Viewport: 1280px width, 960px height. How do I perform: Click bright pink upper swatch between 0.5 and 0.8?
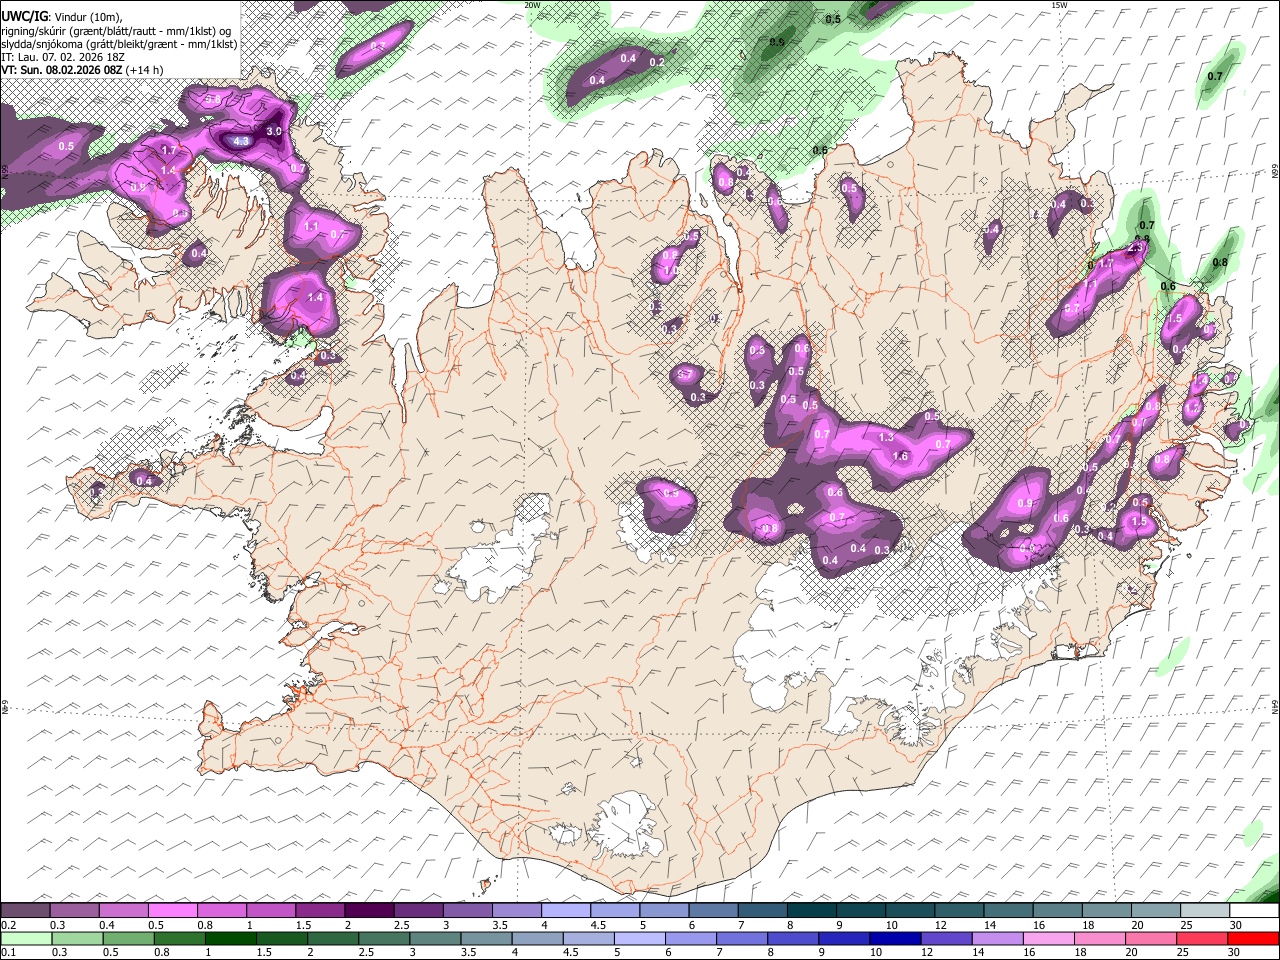(x=173, y=911)
